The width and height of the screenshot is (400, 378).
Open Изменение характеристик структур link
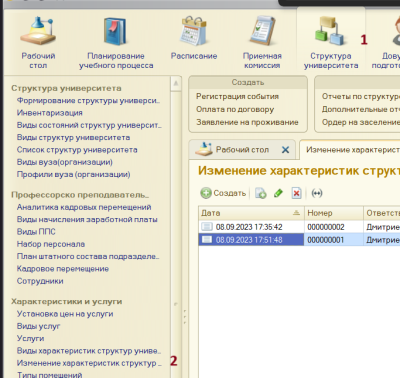[89, 363]
